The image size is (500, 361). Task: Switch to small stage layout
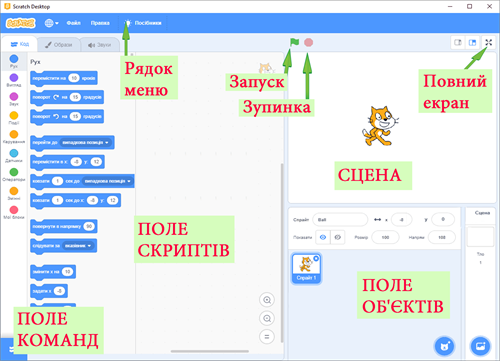click(458, 43)
